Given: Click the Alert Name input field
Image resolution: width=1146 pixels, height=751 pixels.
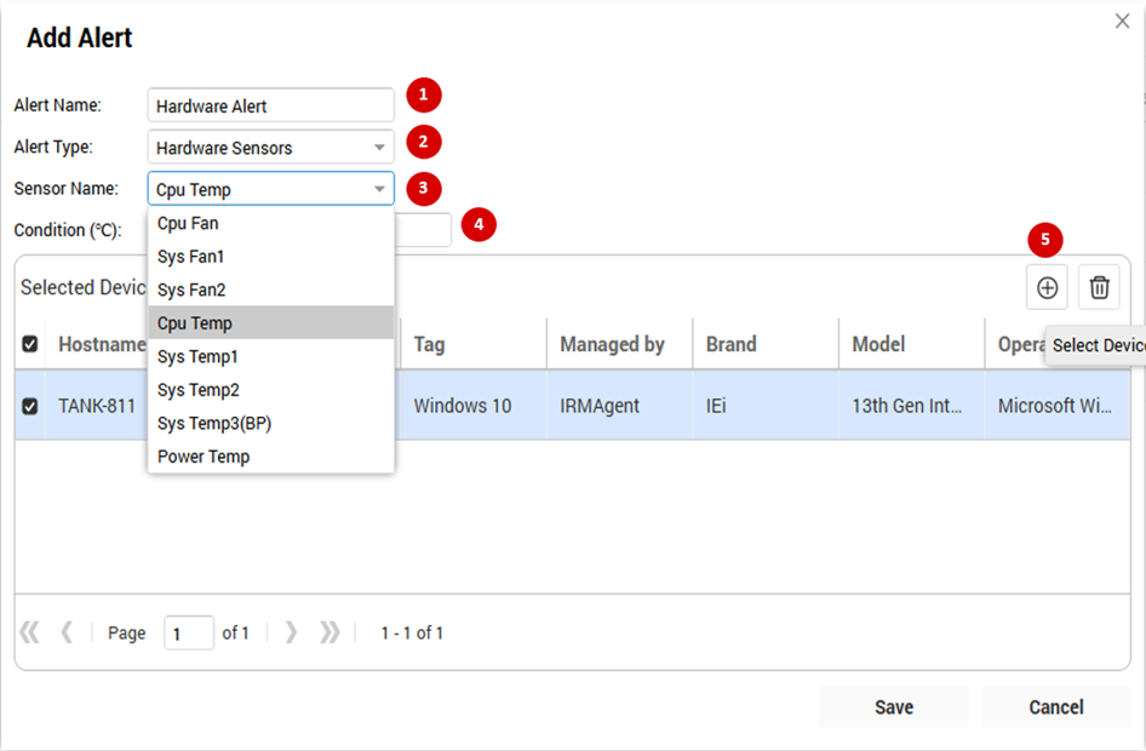Looking at the screenshot, I should pos(271,106).
